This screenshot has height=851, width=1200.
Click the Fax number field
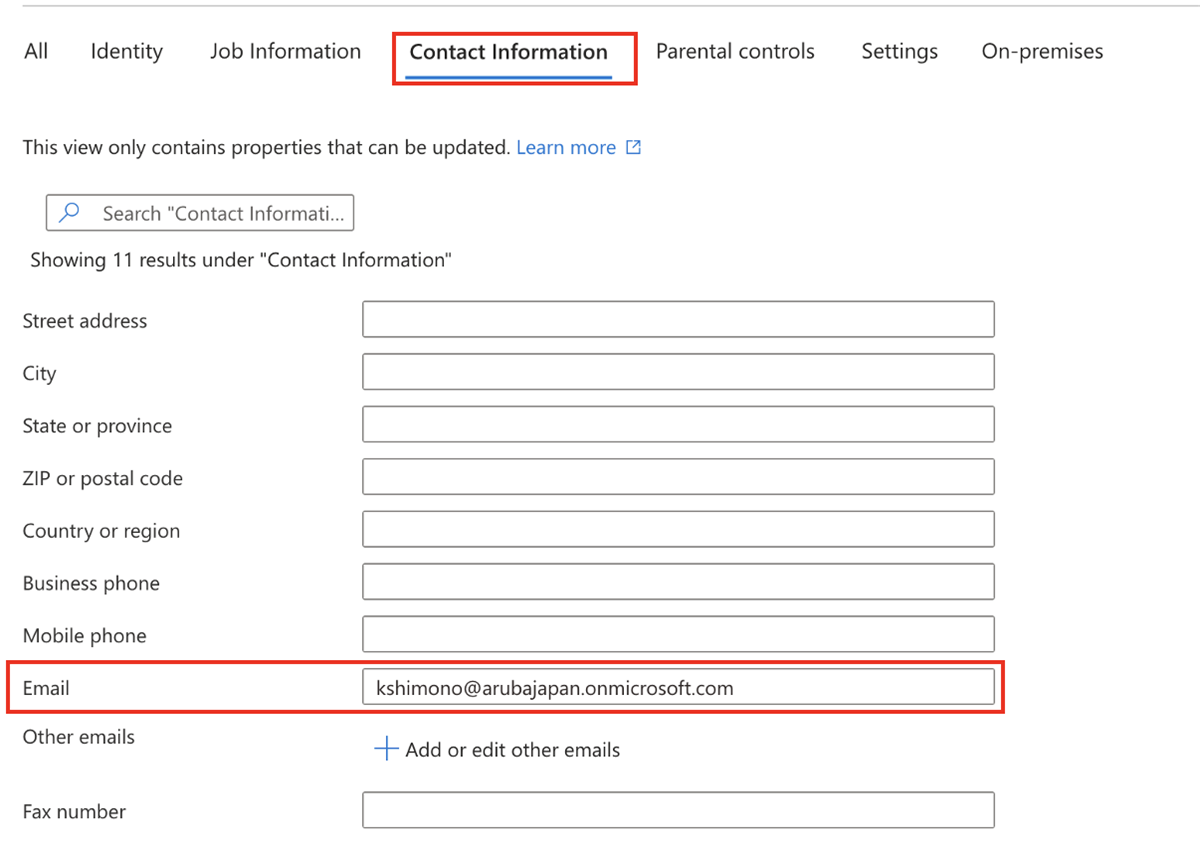678,810
